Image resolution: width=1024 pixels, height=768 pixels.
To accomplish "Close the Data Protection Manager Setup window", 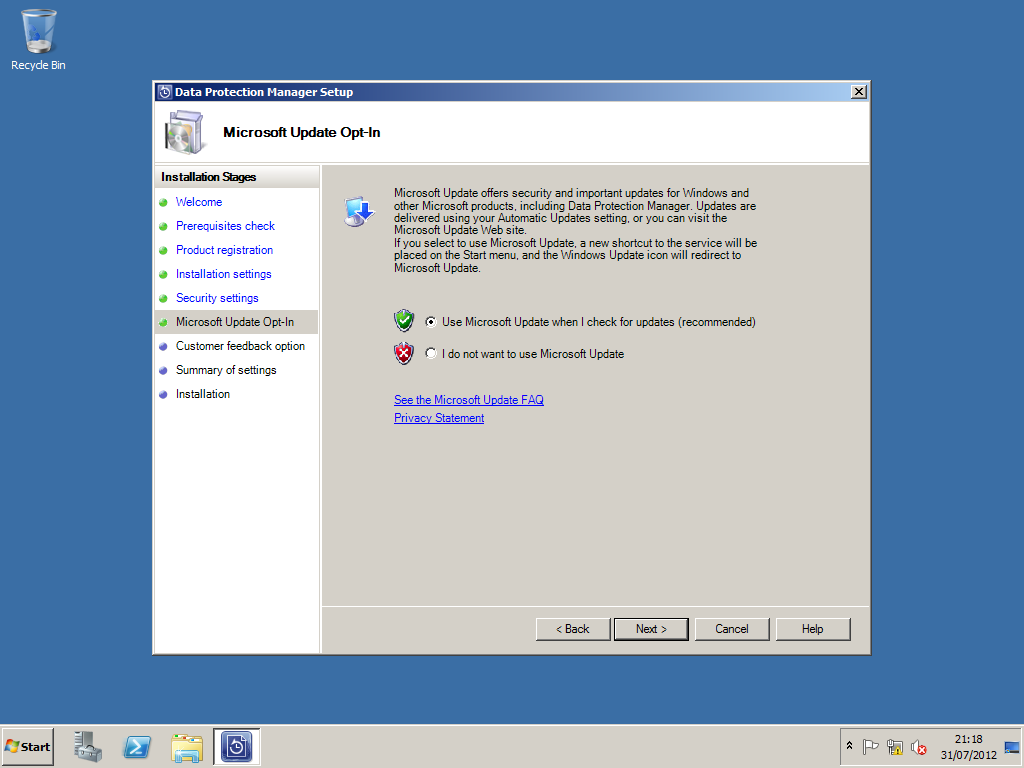I will [859, 92].
